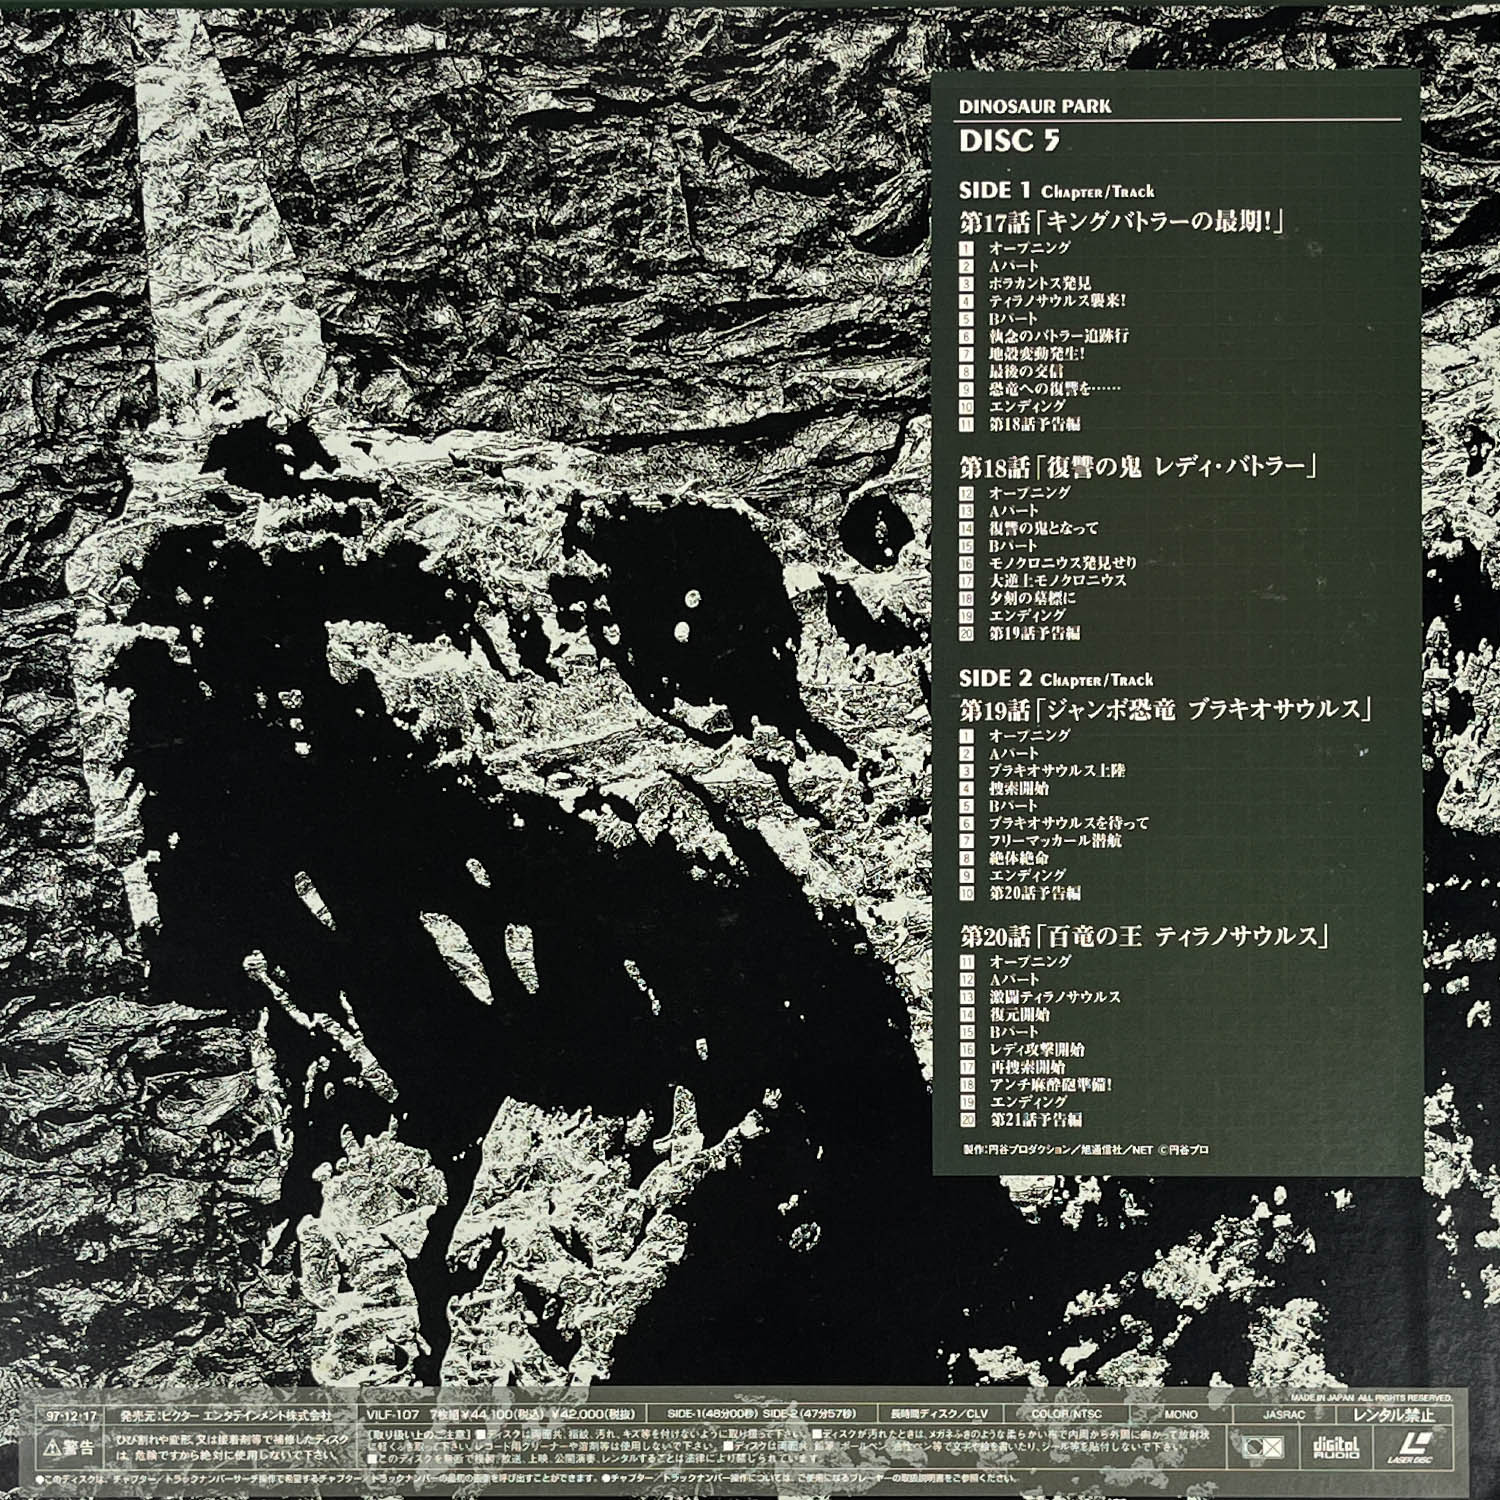Click chapter 復元開始

pos(1019,1014)
